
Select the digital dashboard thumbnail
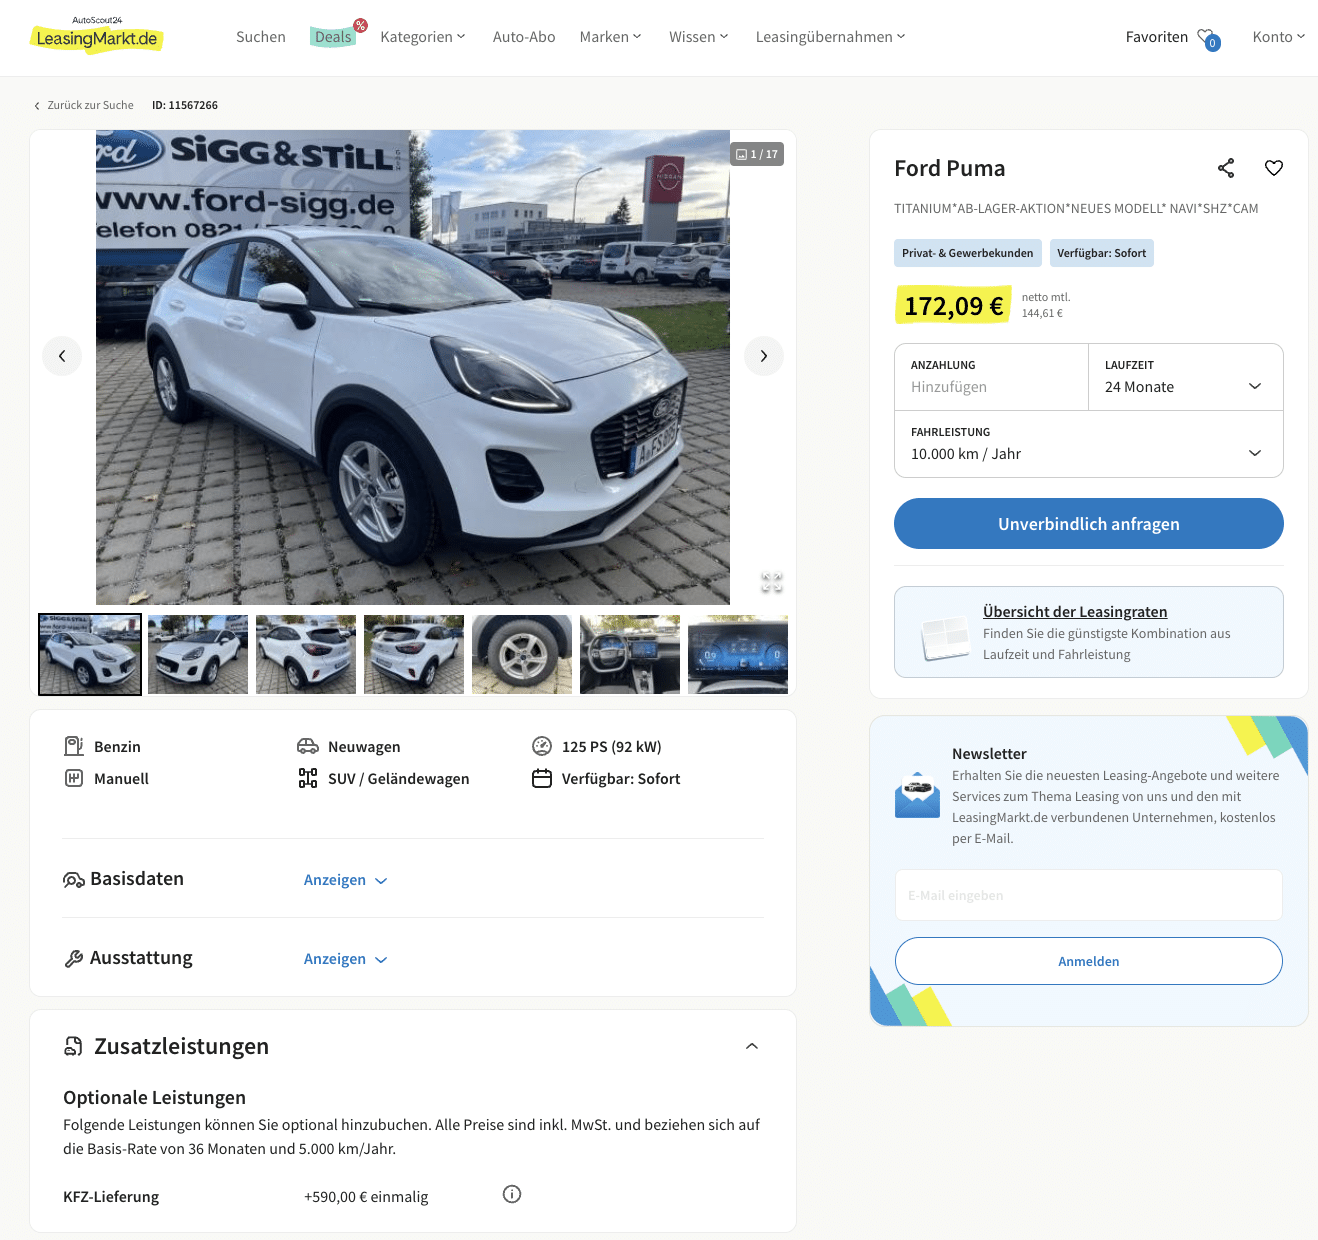click(x=738, y=654)
